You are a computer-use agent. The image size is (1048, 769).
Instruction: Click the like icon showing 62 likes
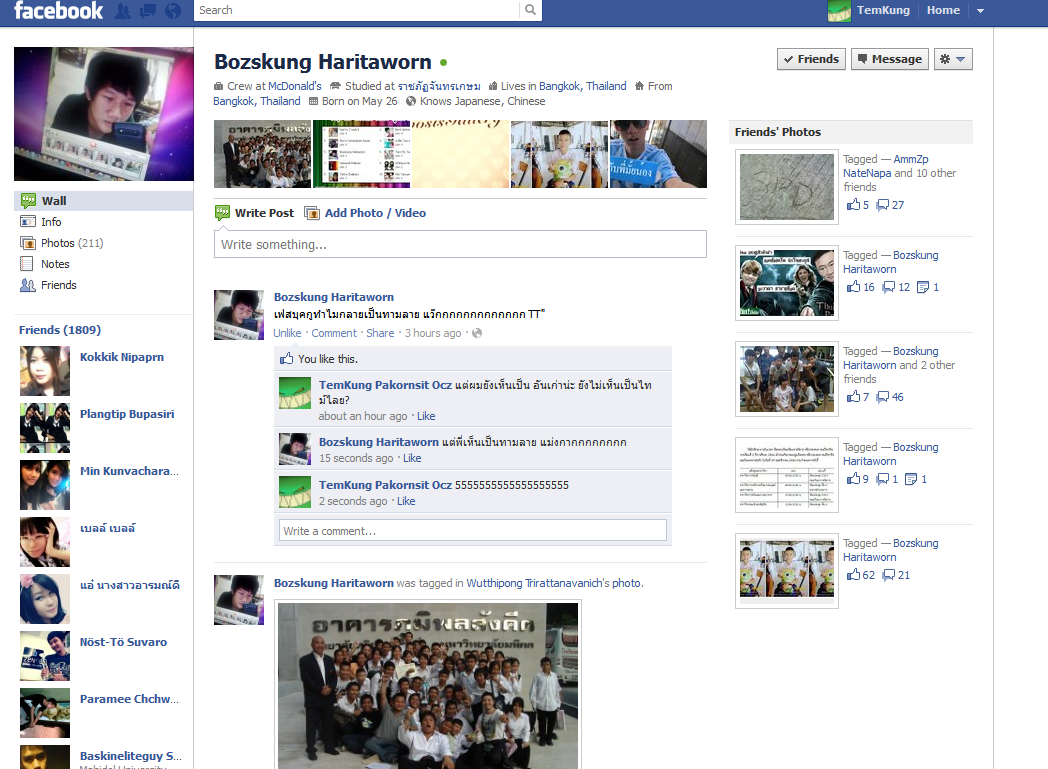point(854,575)
